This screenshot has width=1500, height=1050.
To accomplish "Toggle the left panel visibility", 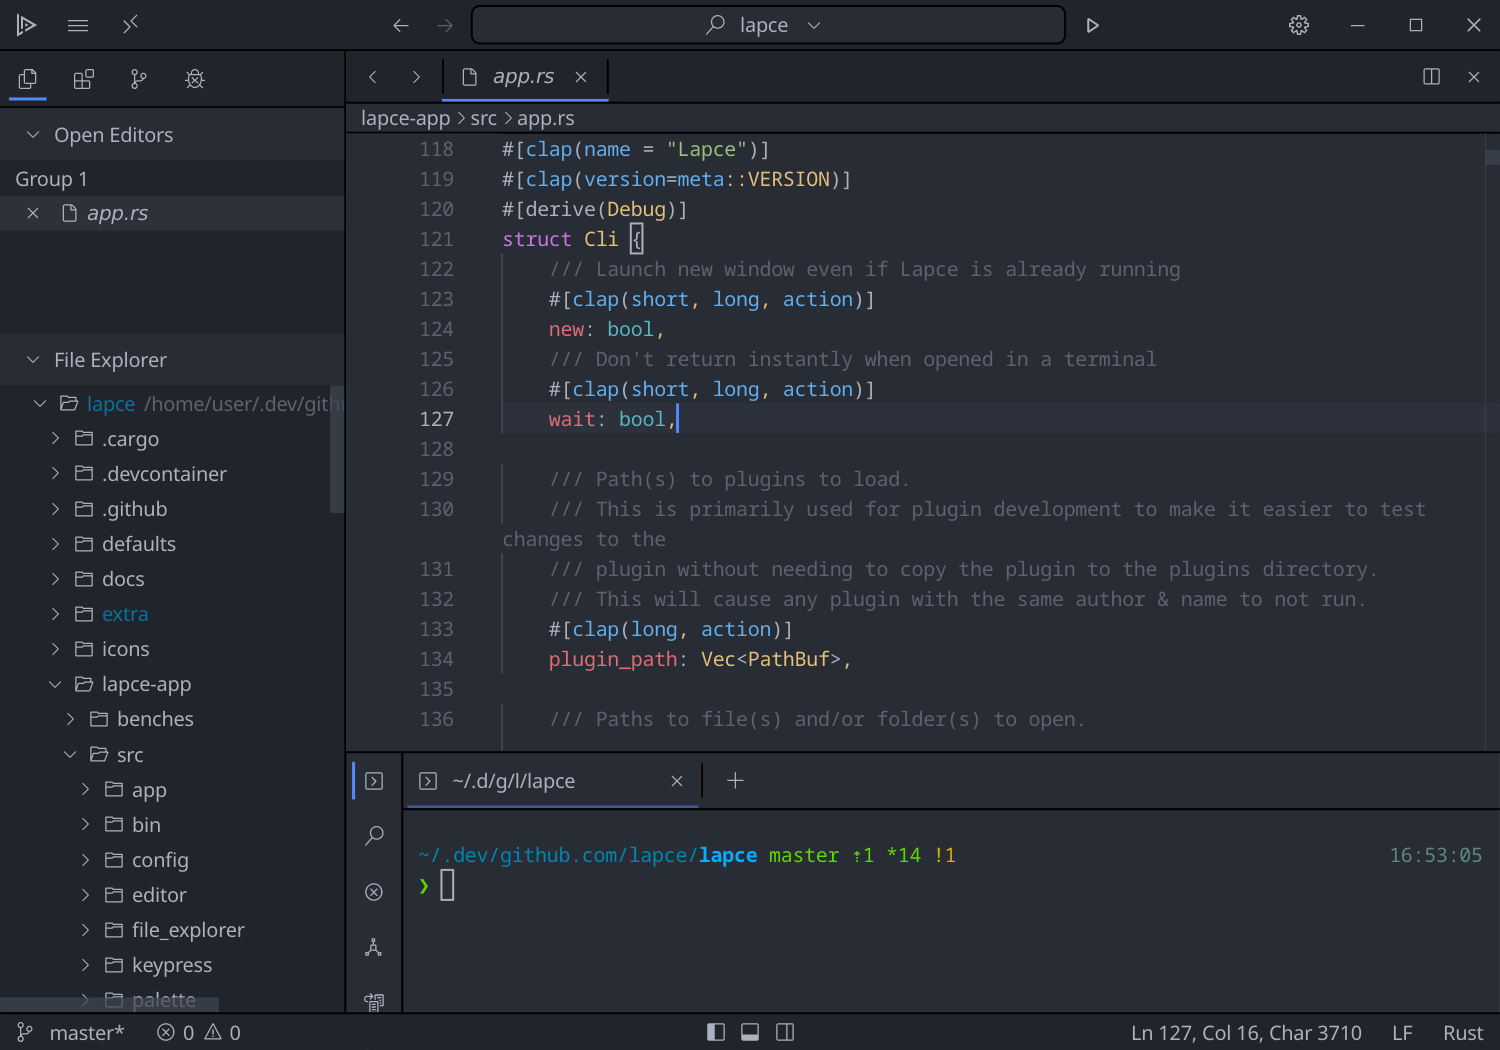I will [x=716, y=1032].
